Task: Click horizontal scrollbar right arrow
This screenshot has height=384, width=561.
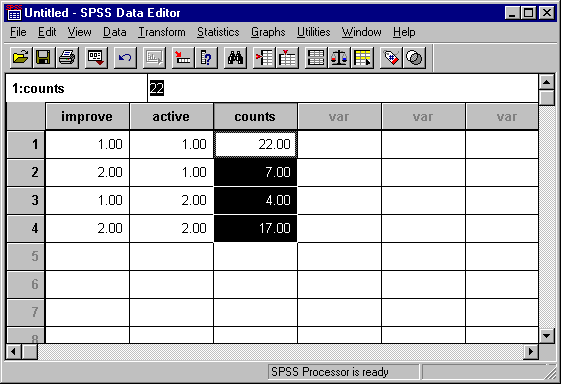Action: point(531,351)
